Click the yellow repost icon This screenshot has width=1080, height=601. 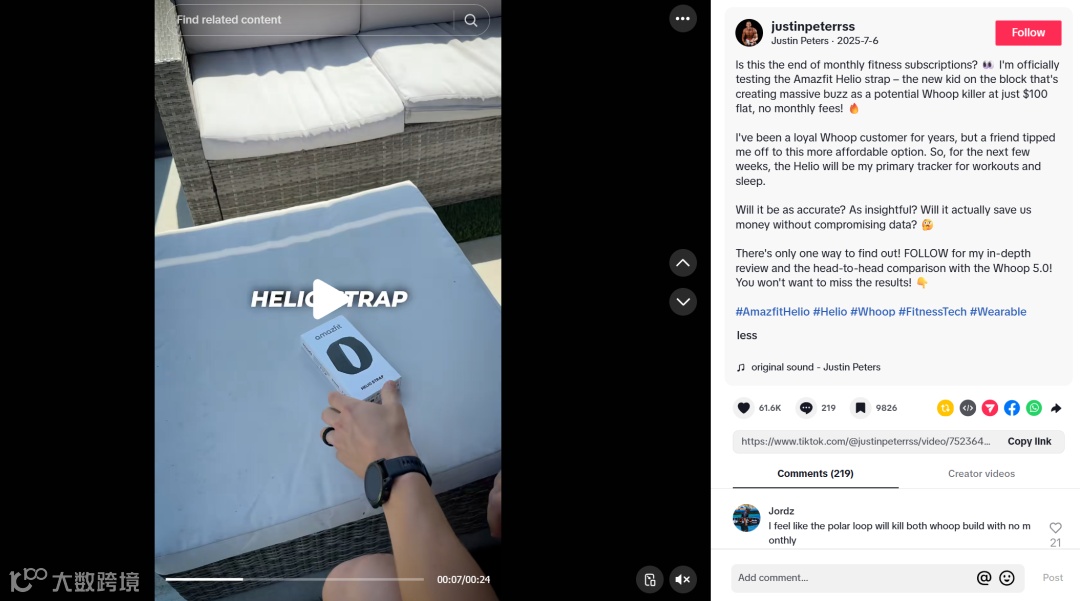945,408
